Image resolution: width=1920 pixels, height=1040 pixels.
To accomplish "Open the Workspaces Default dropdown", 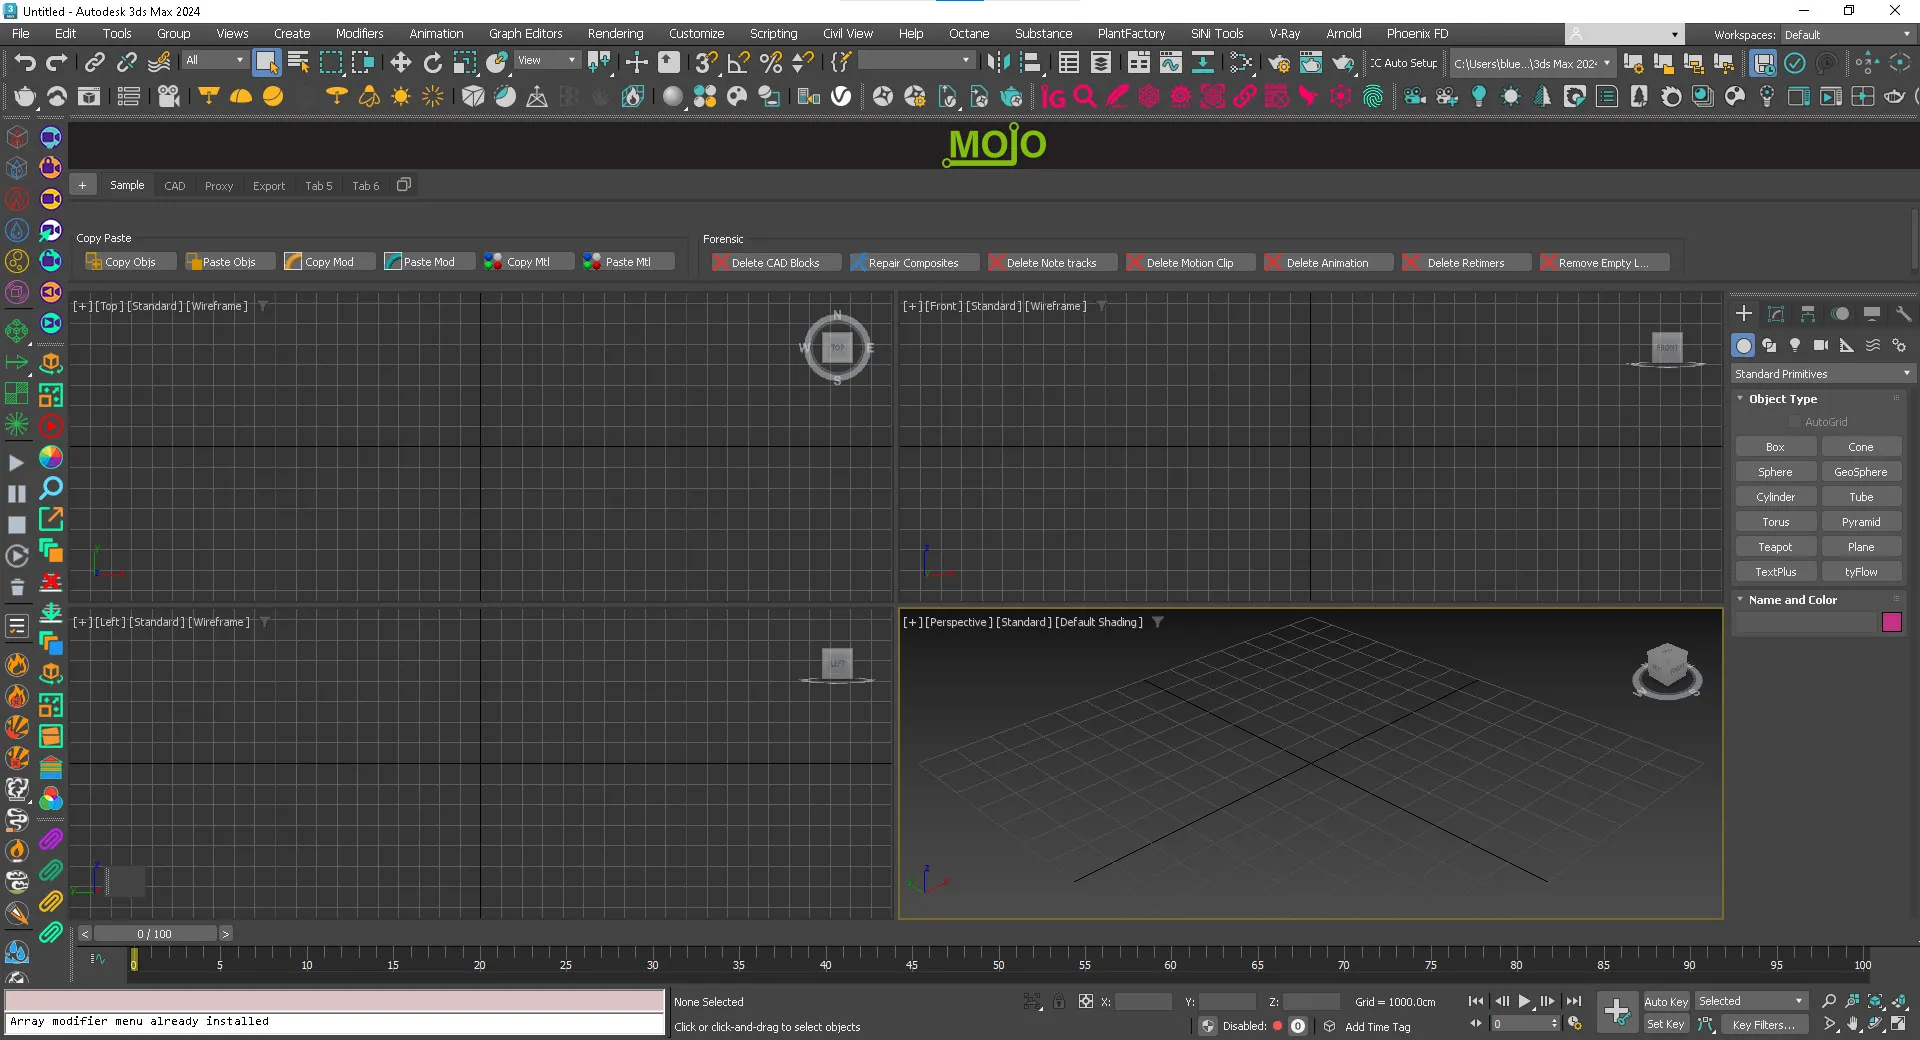I will point(1847,35).
